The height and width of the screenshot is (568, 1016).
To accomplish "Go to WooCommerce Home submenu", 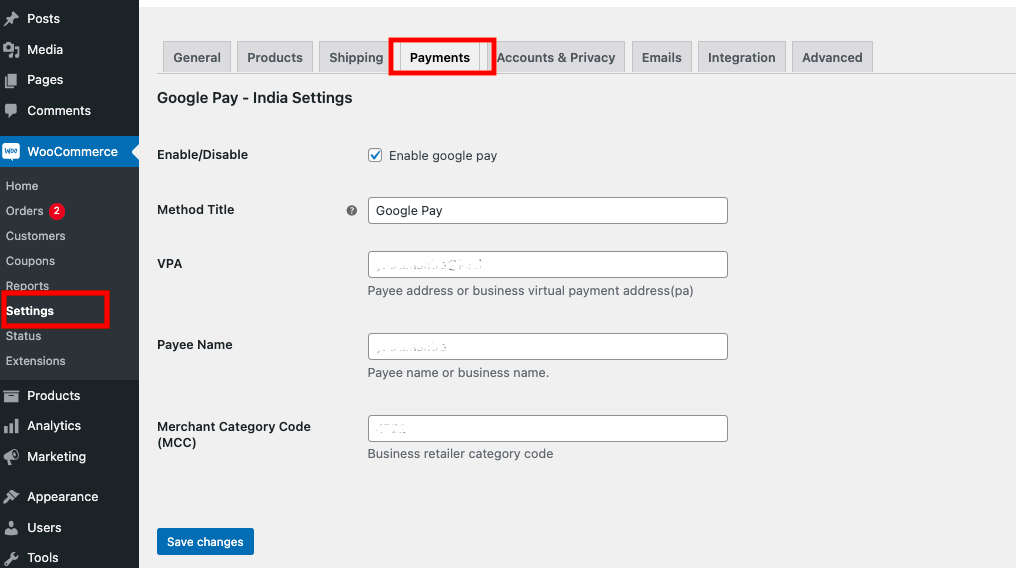I will (22, 186).
